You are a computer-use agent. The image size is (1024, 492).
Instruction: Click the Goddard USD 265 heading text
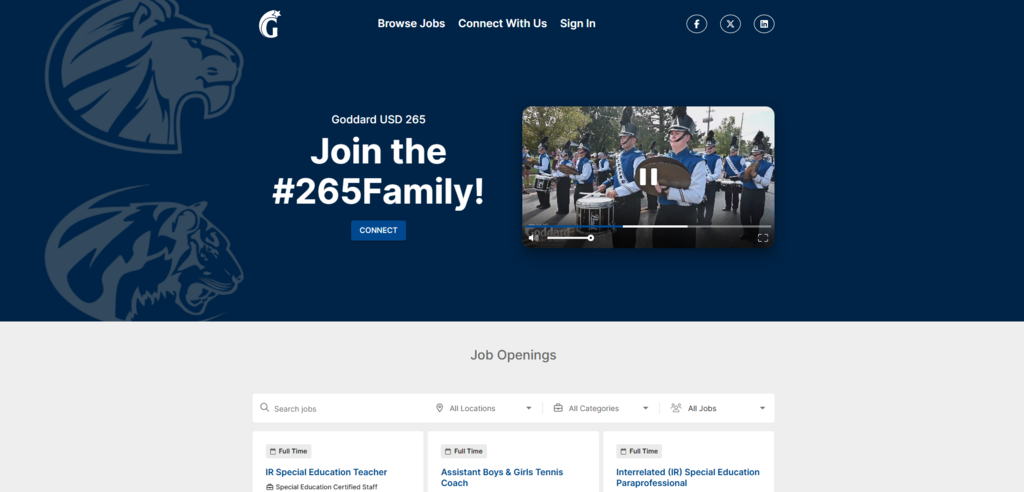(x=378, y=120)
